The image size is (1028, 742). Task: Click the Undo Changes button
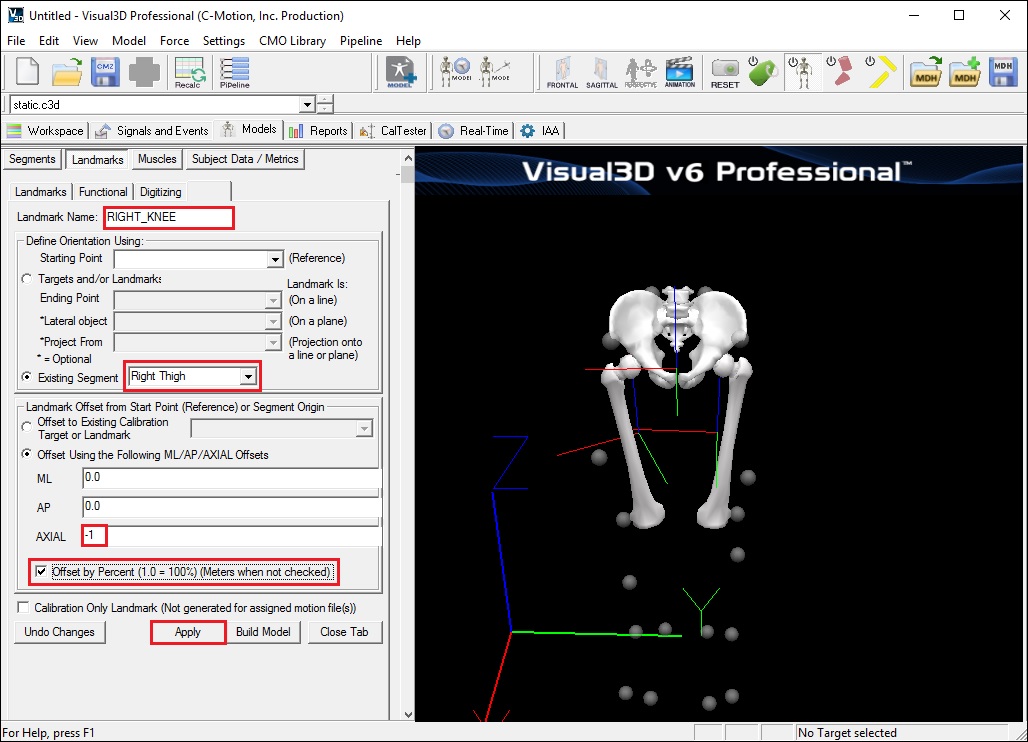[x=60, y=632]
